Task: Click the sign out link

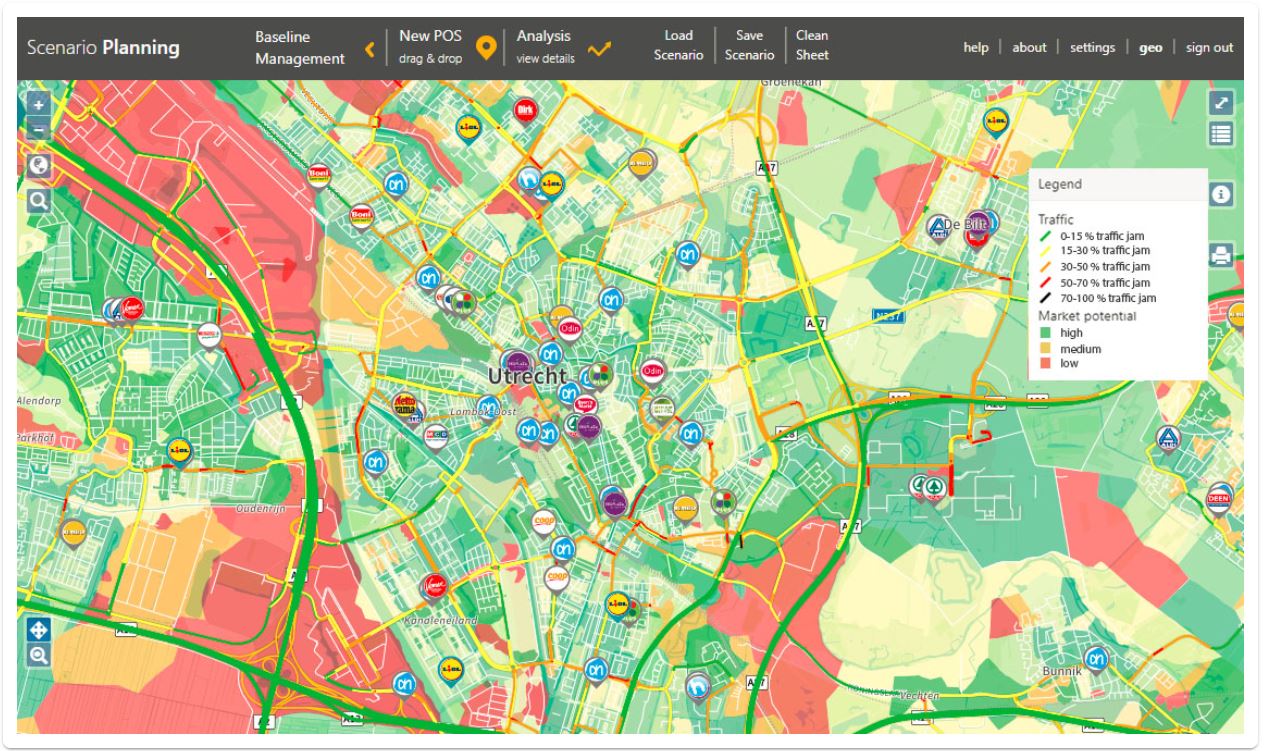Action: 1210,47
